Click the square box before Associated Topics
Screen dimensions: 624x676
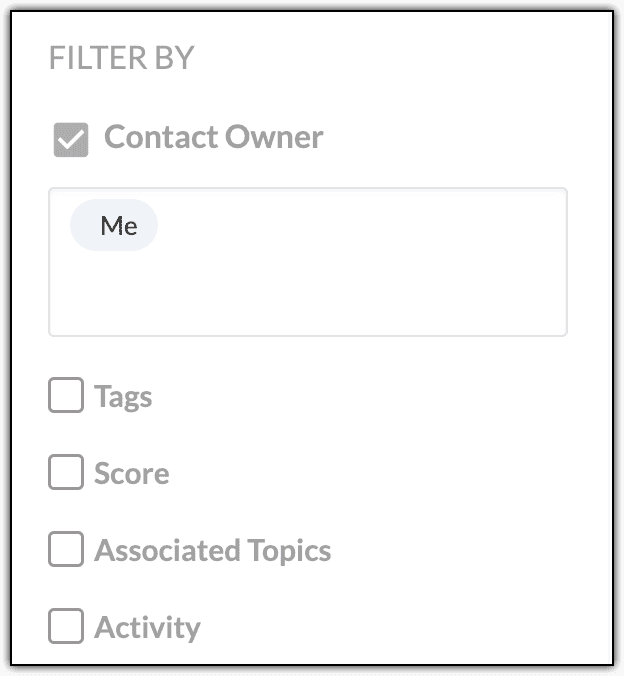[x=66, y=550]
